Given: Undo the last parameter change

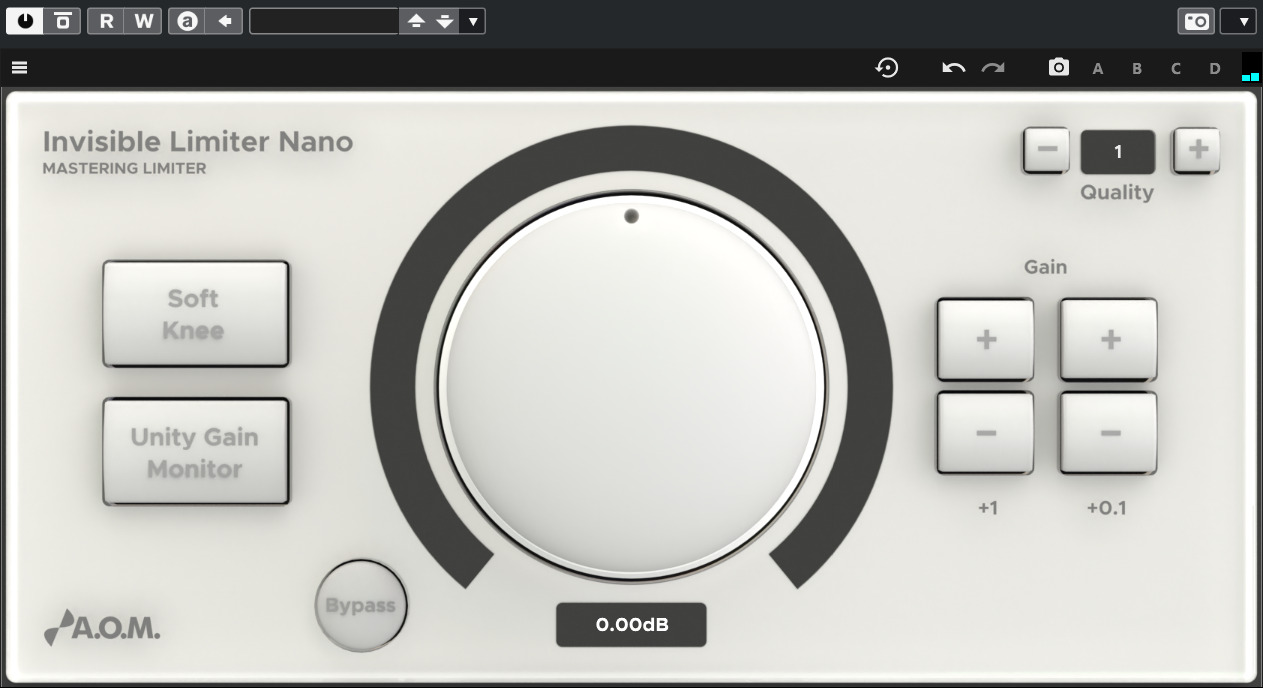Looking at the screenshot, I should click(x=954, y=68).
